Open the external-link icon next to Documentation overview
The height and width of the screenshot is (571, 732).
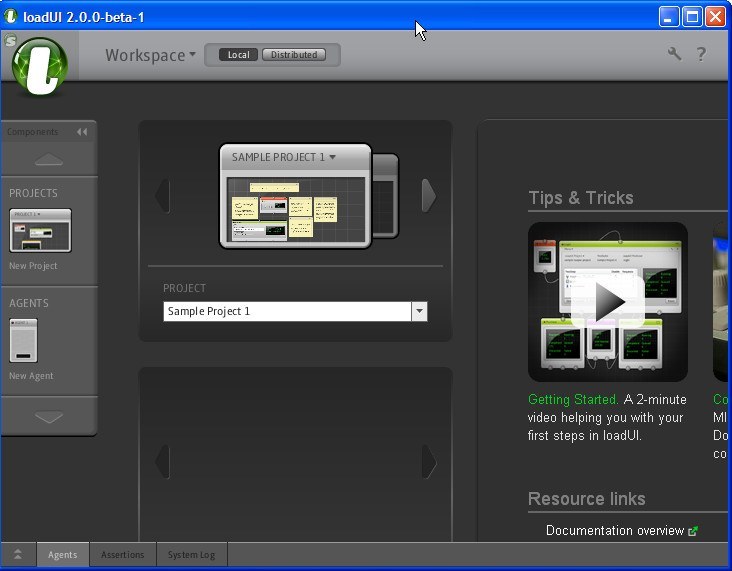pyautogui.click(x=693, y=531)
